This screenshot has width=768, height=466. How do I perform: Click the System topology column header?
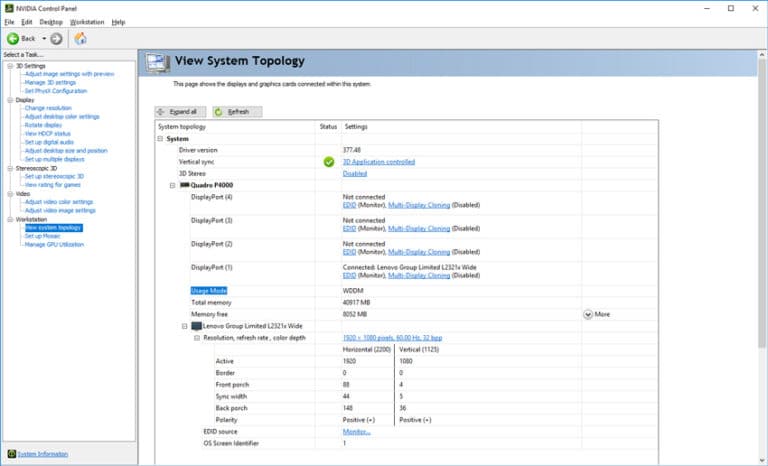point(182,126)
